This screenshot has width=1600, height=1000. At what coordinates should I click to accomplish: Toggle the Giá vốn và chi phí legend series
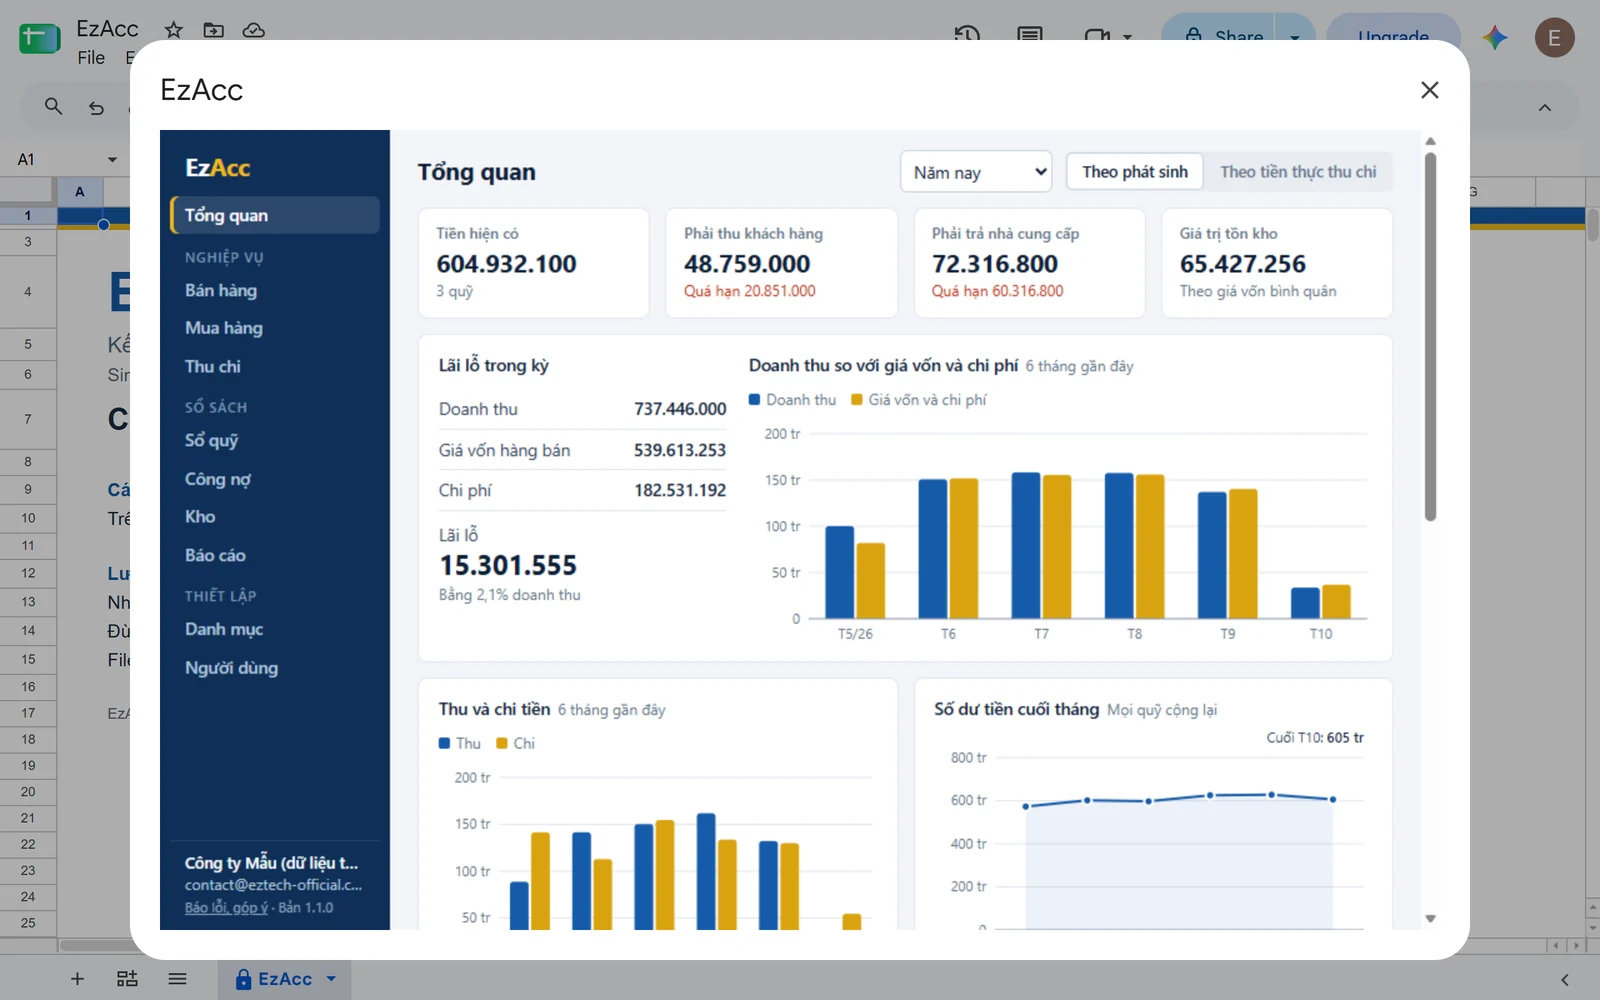[x=918, y=400]
